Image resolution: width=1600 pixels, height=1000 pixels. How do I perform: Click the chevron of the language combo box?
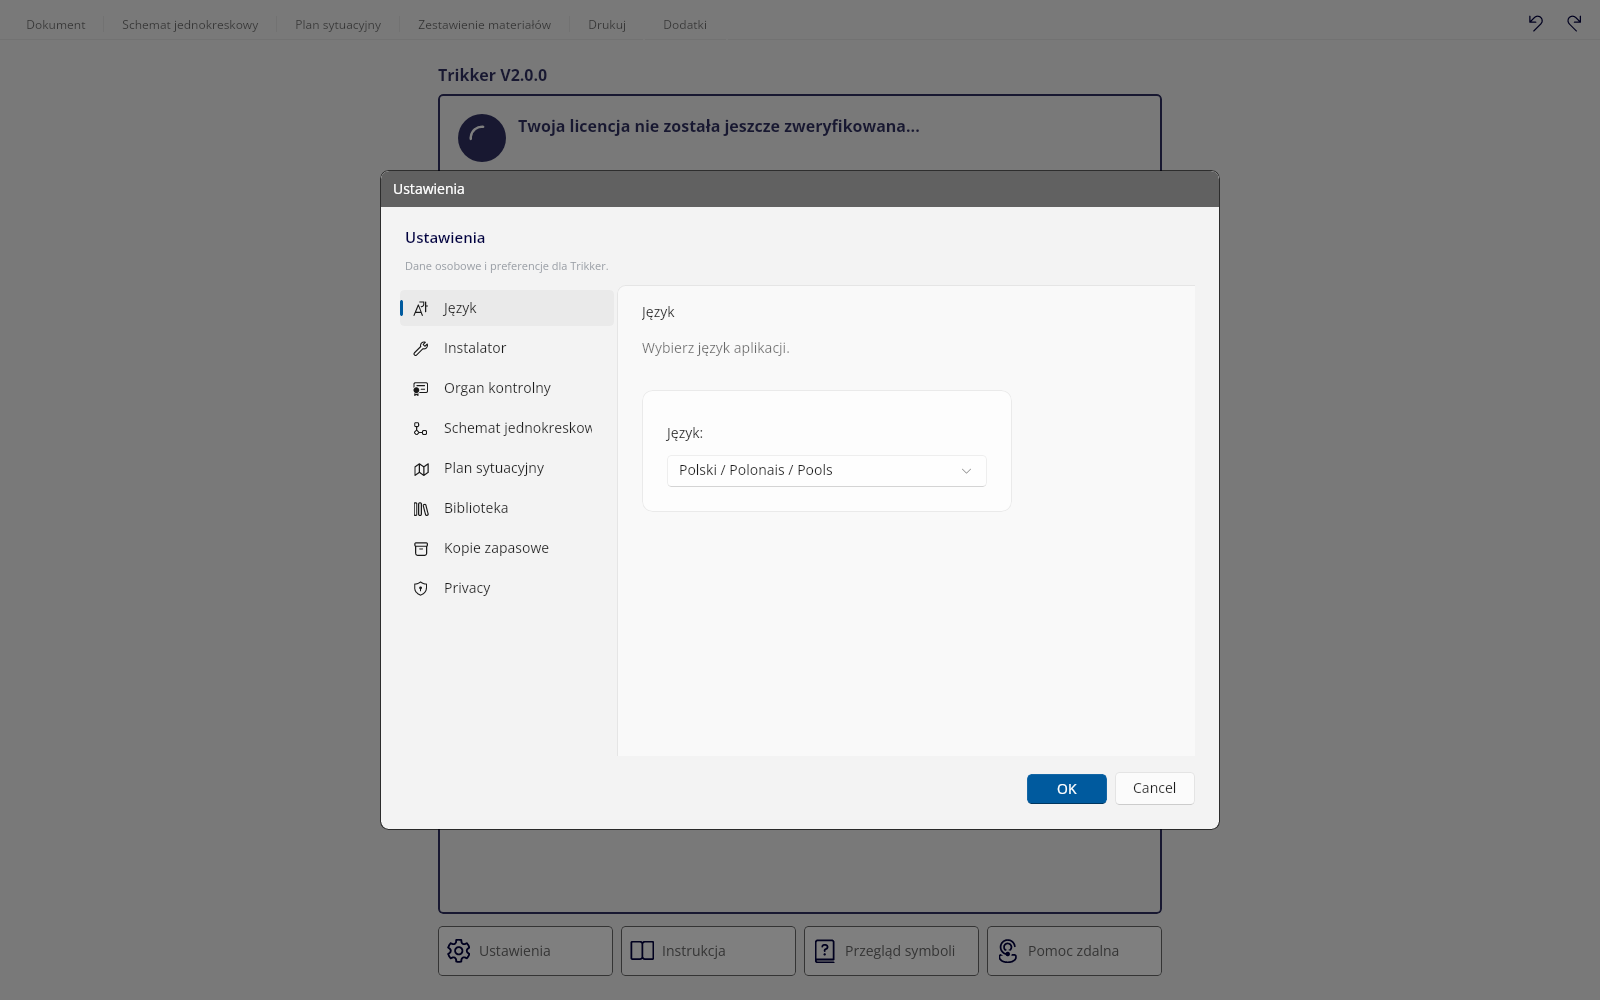pos(966,471)
